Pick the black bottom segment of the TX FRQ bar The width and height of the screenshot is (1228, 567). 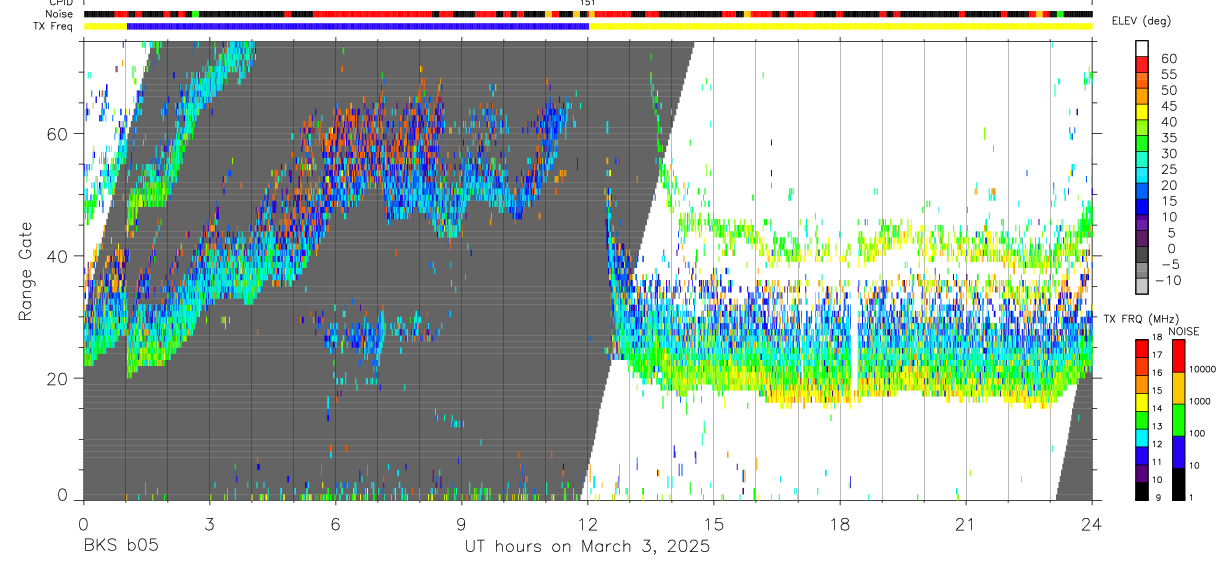pyautogui.click(x=1142, y=489)
